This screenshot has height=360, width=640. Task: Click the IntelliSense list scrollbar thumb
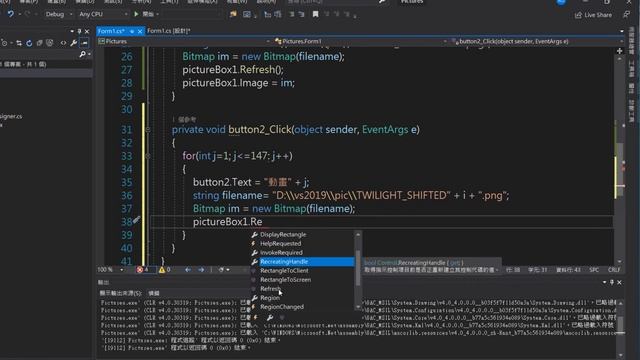[358, 267]
